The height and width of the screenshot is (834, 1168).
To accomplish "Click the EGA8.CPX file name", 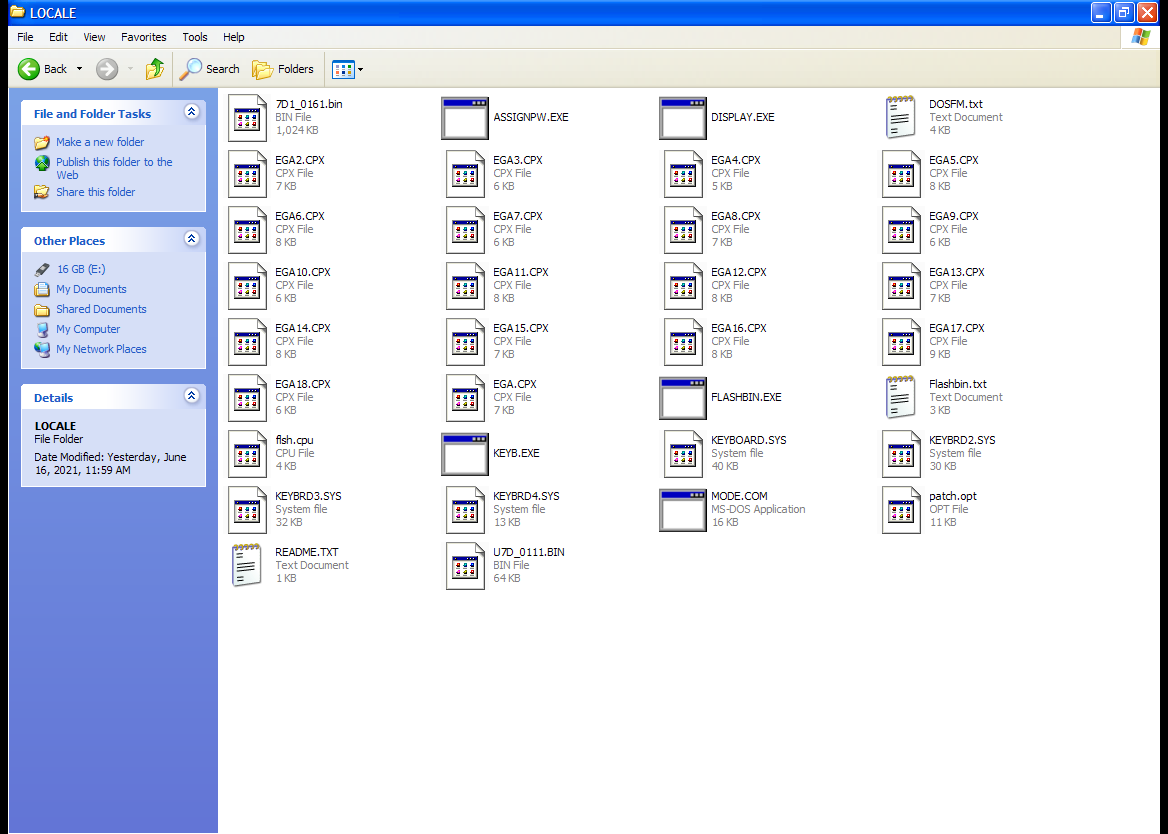I will click(736, 217).
